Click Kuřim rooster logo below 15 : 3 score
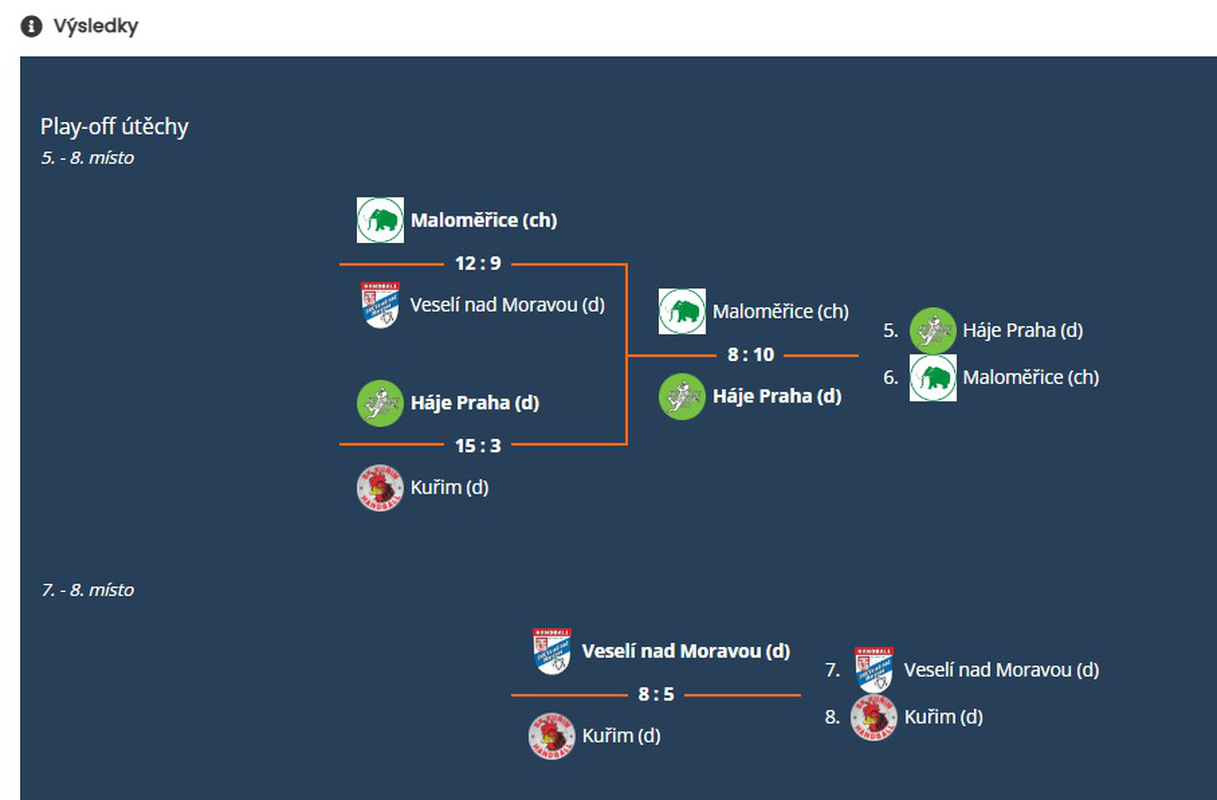Screen dimensions: 1217x800 (x=380, y=488)
